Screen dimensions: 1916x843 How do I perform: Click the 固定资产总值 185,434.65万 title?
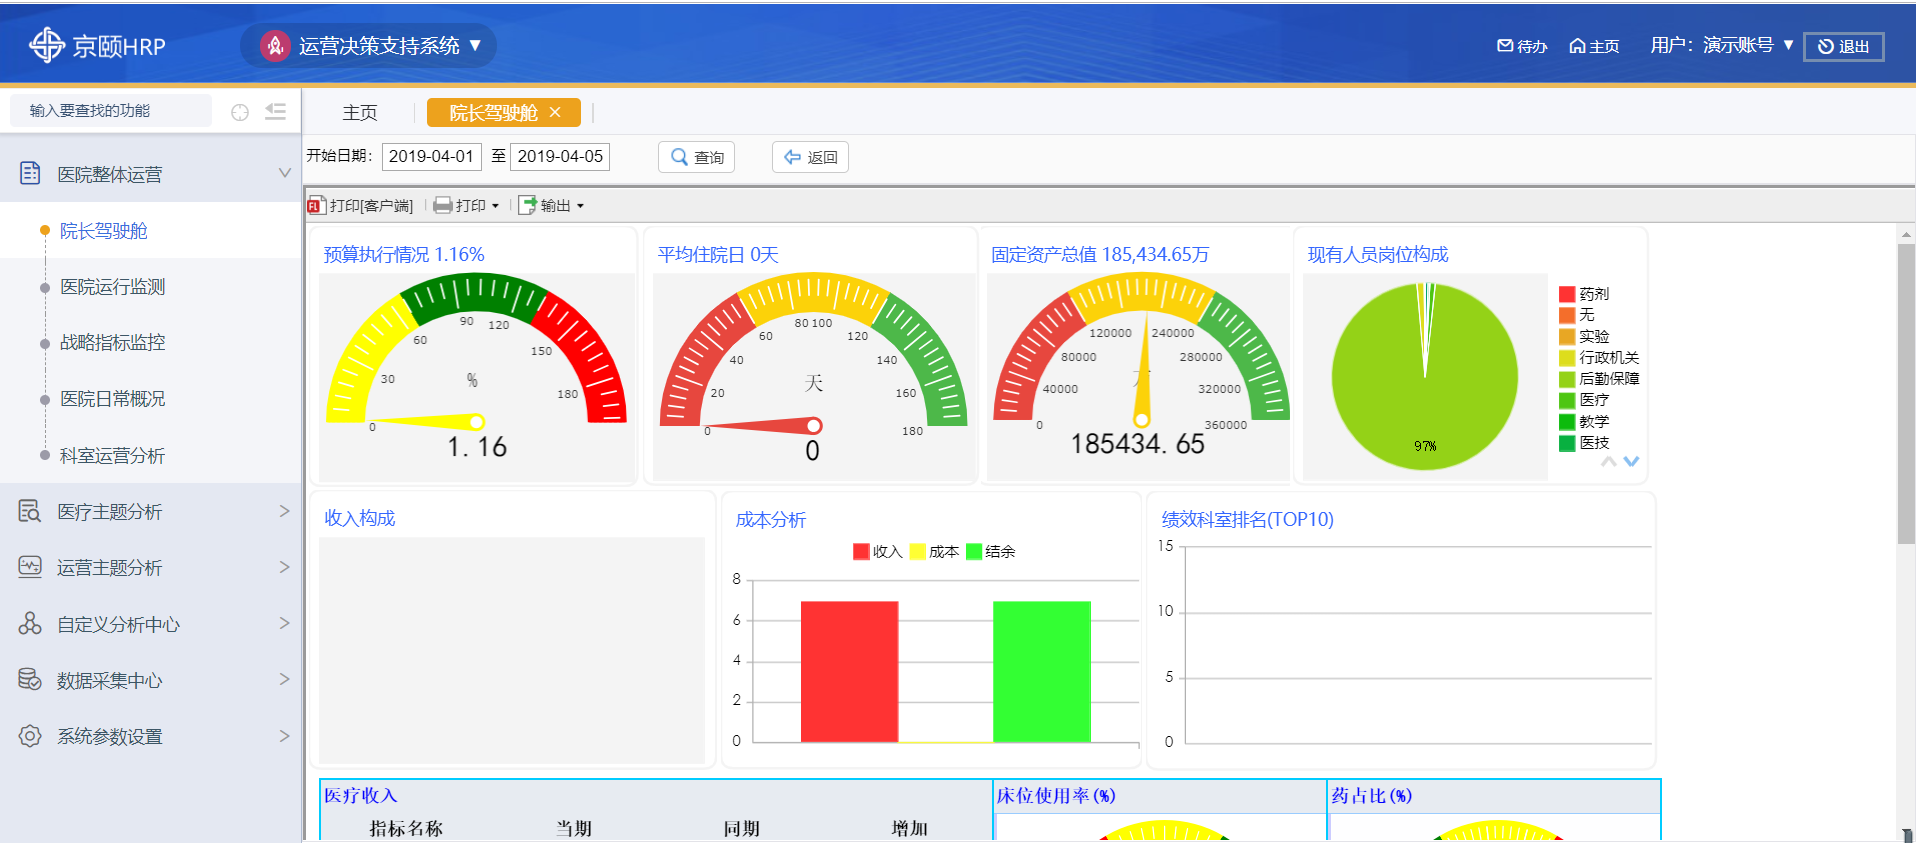(1100, 255)
